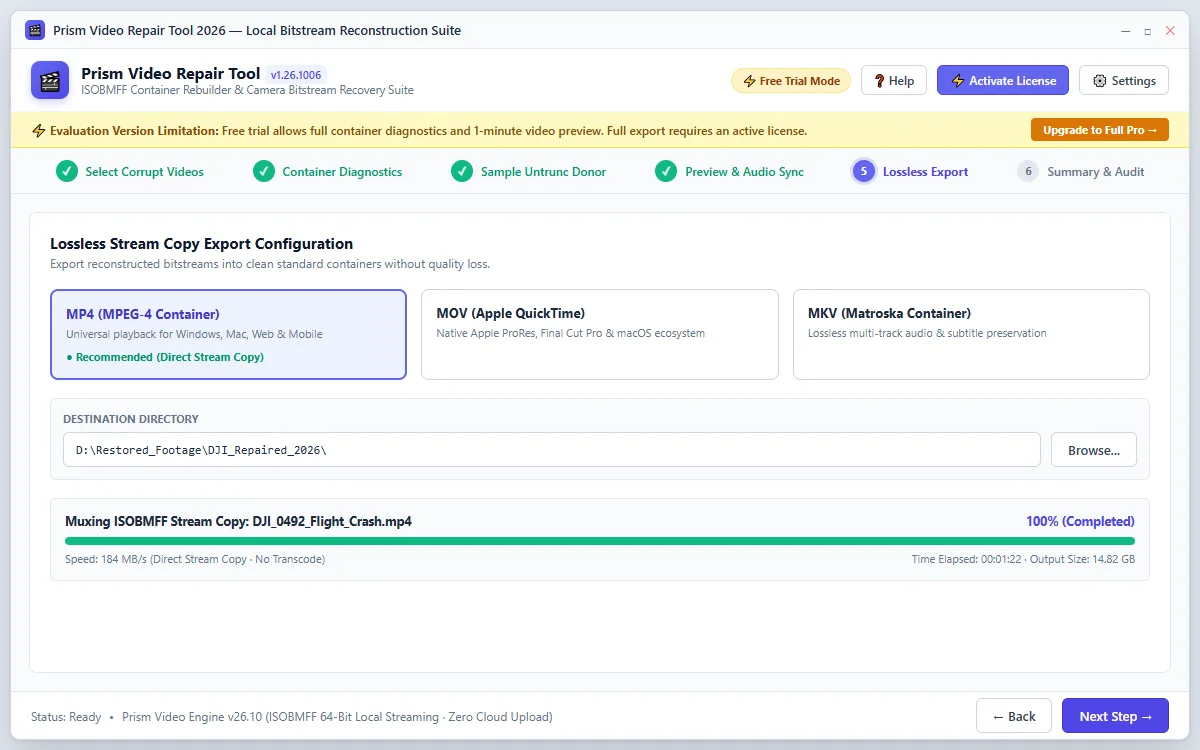This screenshot has height=750, width=1200.
Task: Click the lightning icon in Free Trial Mode badge
Action: point(749,81)
